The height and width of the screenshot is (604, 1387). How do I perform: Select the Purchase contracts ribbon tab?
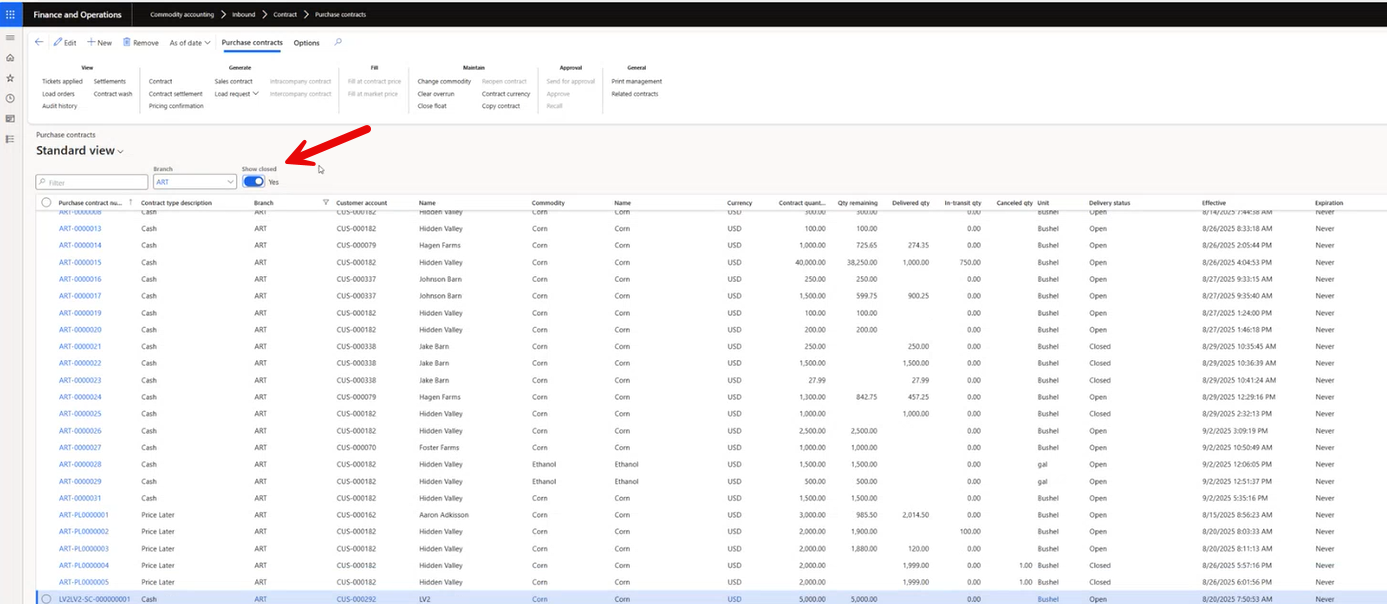pyautogui.click(x=252, y=43)
